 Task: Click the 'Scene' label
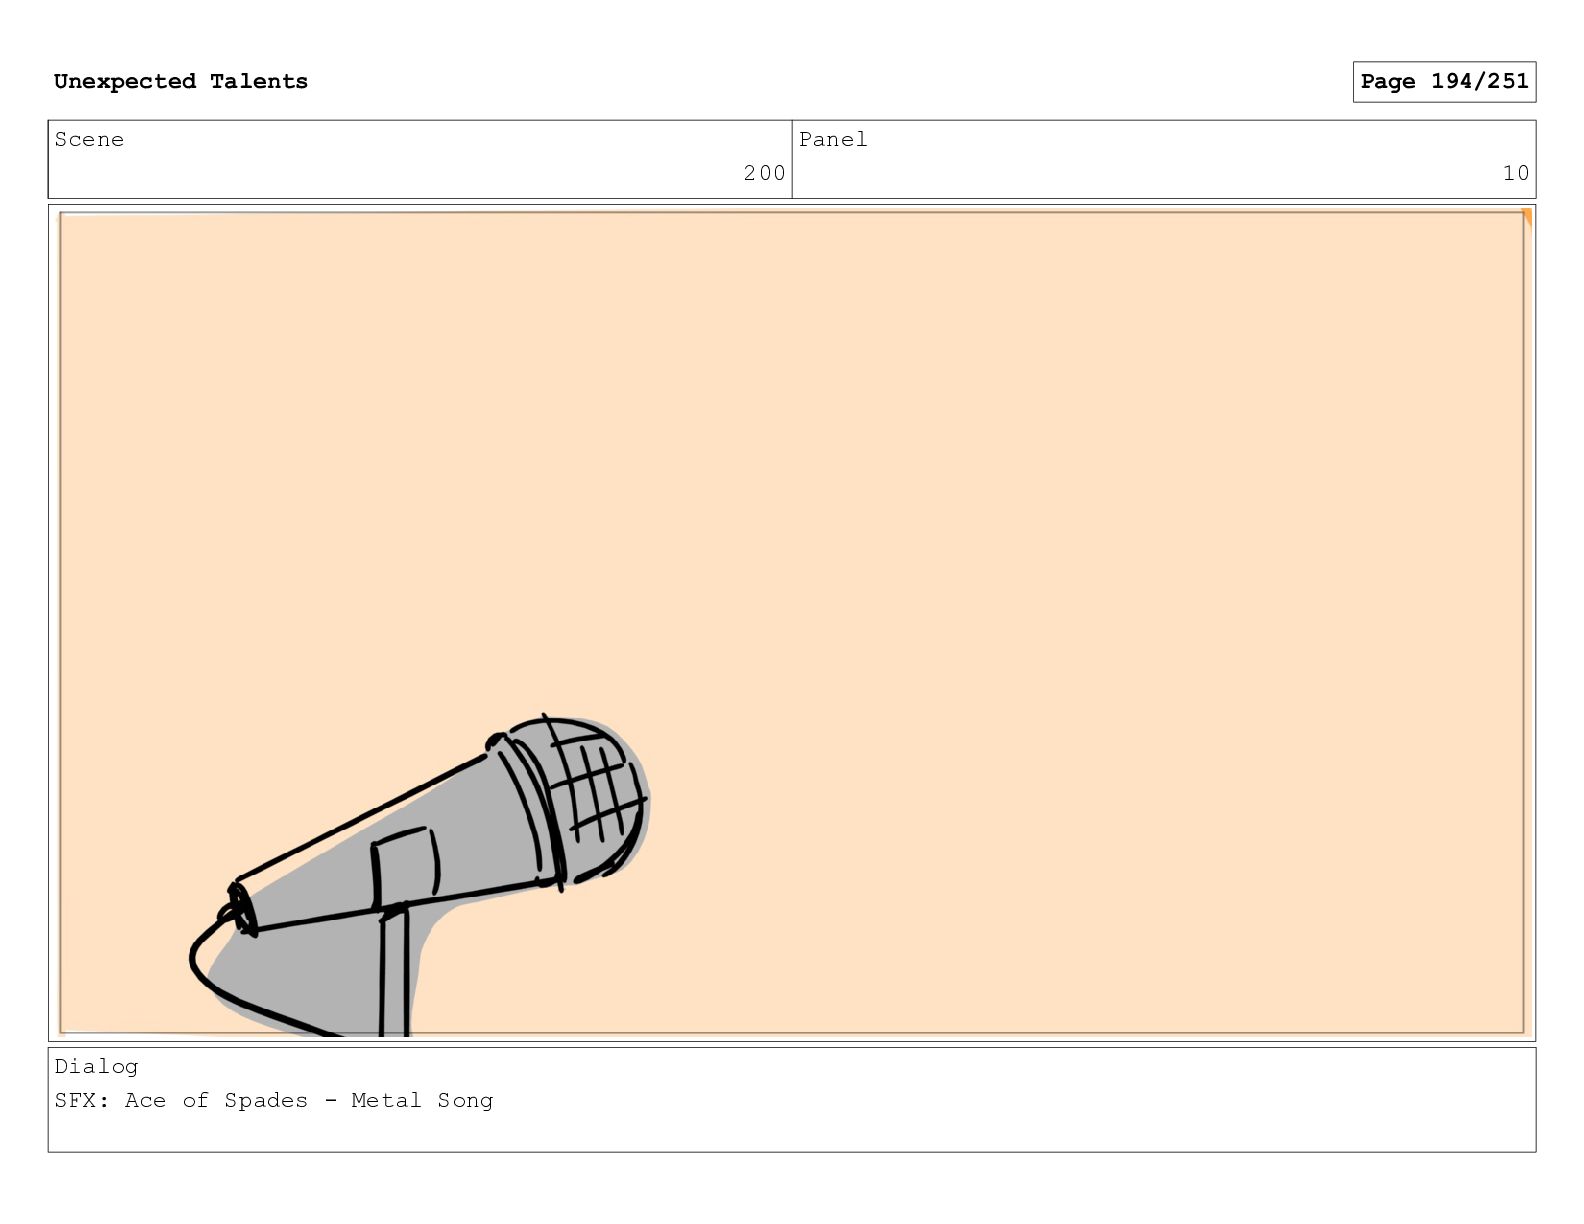tap(89, 140)
